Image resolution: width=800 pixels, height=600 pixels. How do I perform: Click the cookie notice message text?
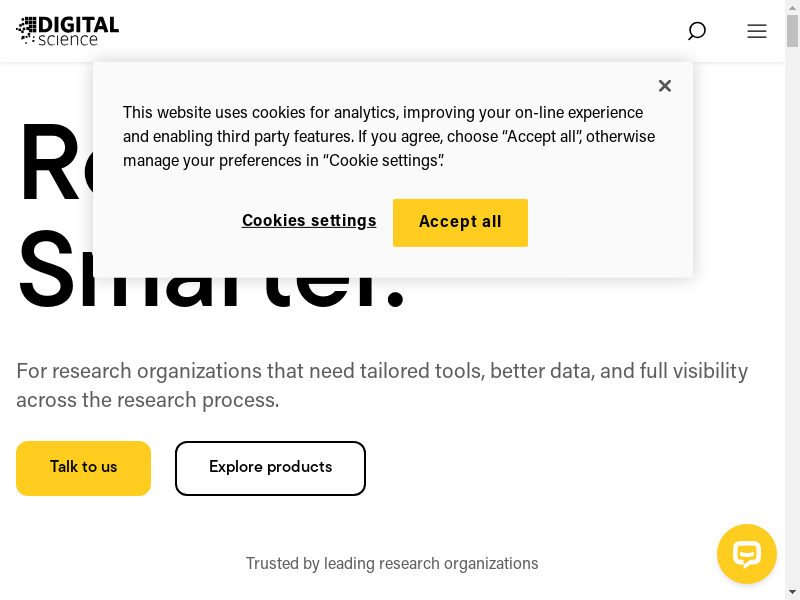point(389,137)
